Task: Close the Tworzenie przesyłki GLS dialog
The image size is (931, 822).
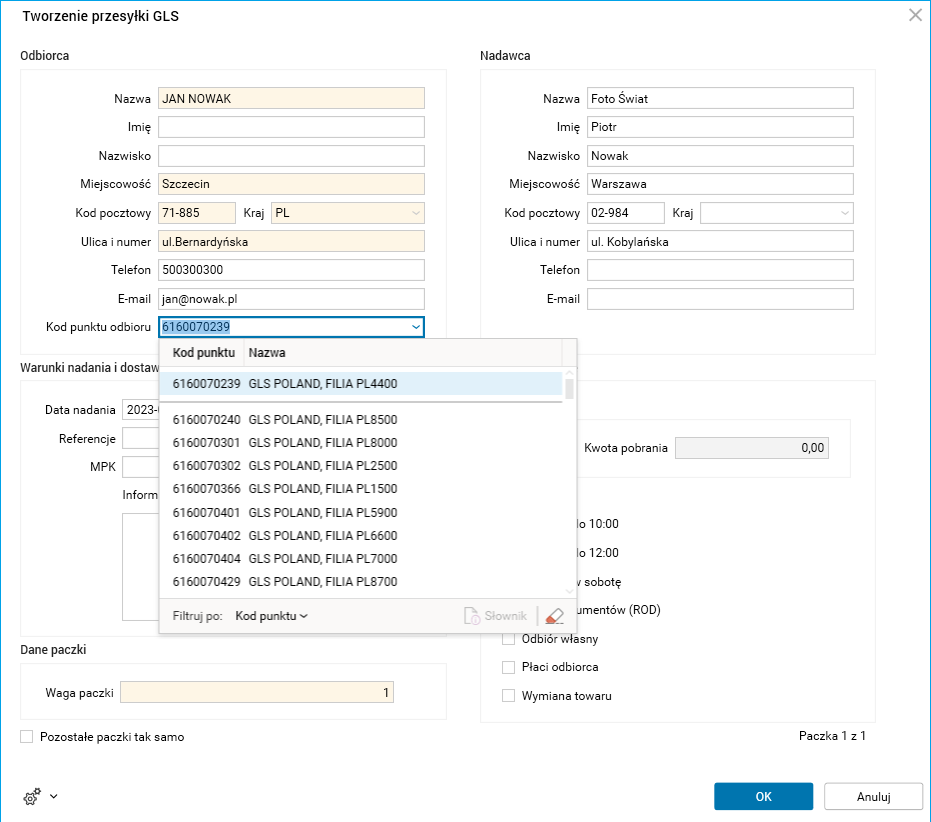Action: [914, 15]
